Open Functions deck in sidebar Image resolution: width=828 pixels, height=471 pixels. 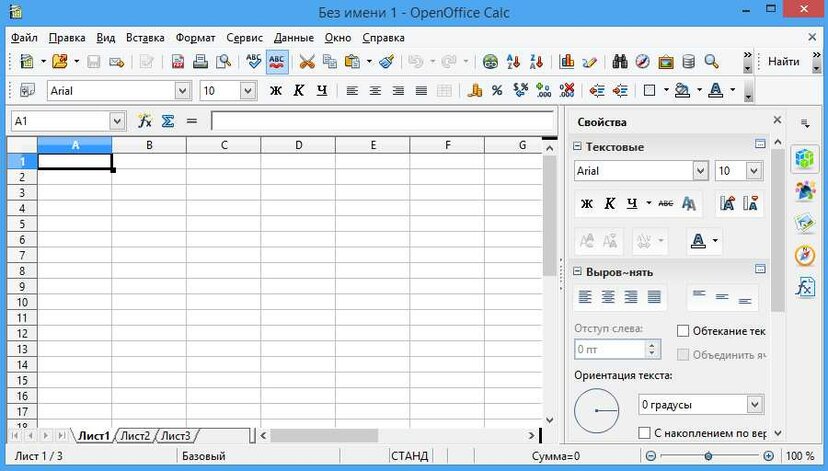pos(805,287)
